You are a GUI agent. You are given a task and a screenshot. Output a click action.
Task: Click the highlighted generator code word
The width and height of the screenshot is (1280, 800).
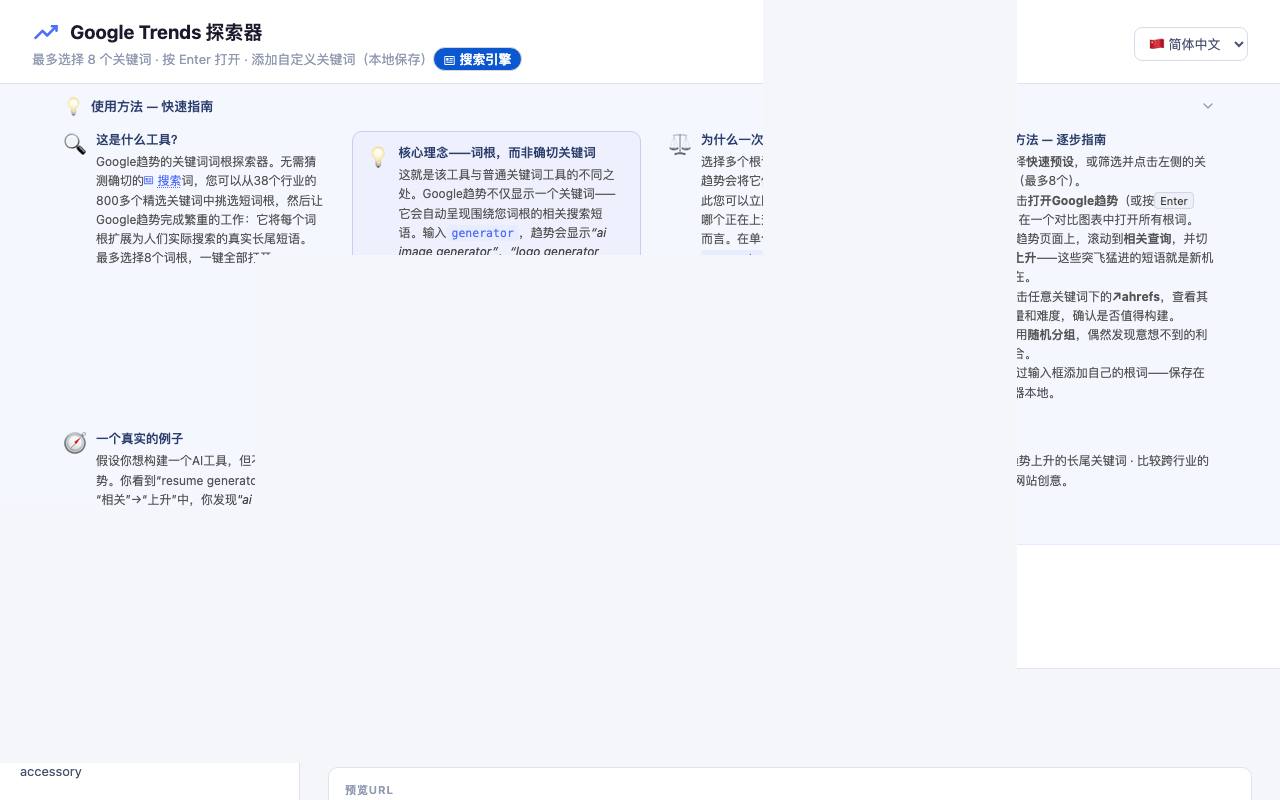(x=482, y=233)
